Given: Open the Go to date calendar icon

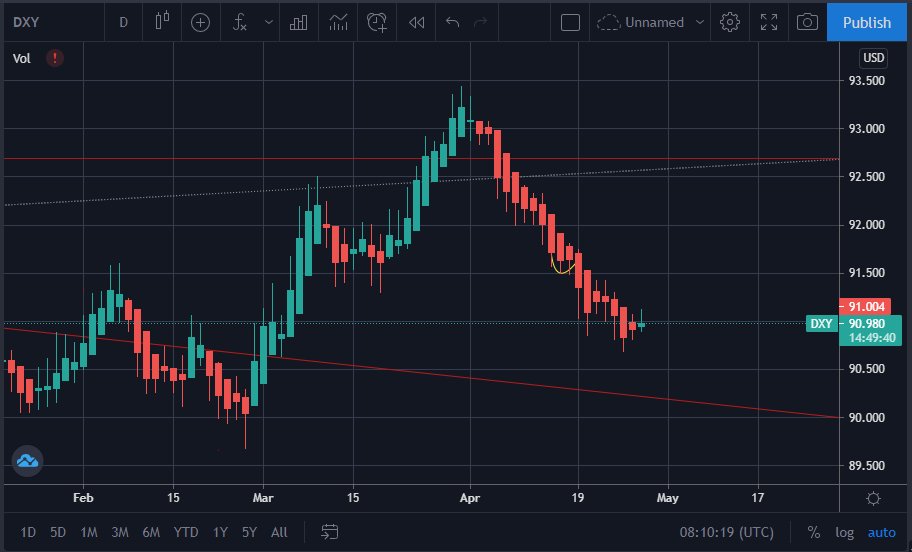Looking at the screenshot, I should (x=330, y=532).
